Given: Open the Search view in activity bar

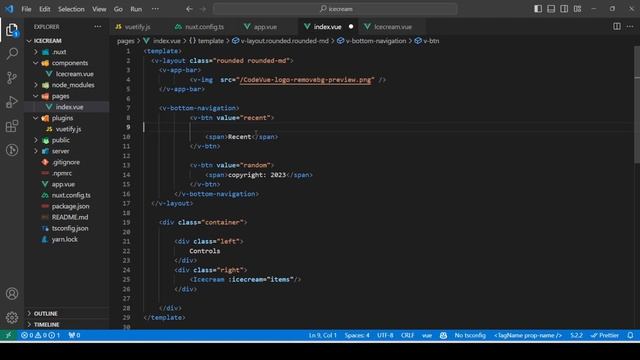Looking at the screenshot, I should point(12,53).
